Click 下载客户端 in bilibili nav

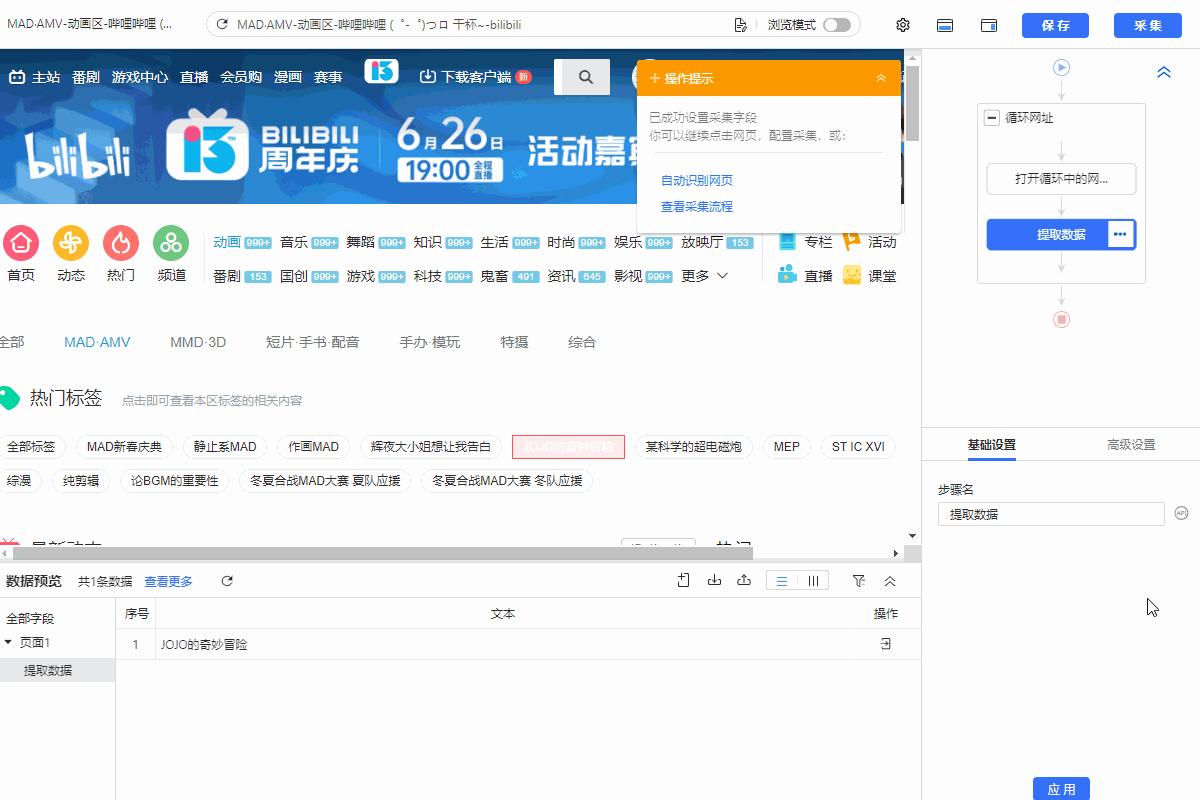(474, 77)
